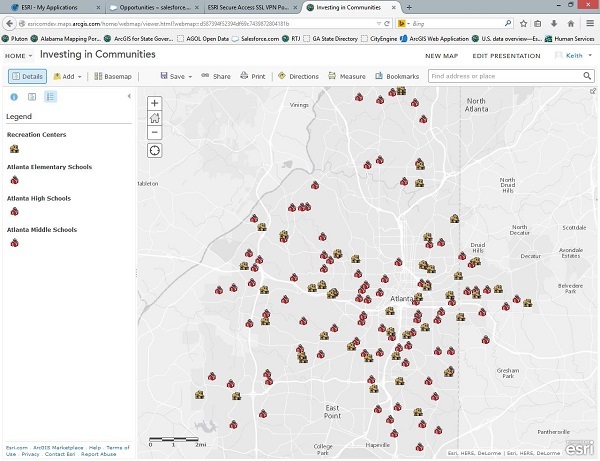The width and height of the screenshot is (600, 461).
Task: Open browser downloads arrow
Action: coord(554,24)
